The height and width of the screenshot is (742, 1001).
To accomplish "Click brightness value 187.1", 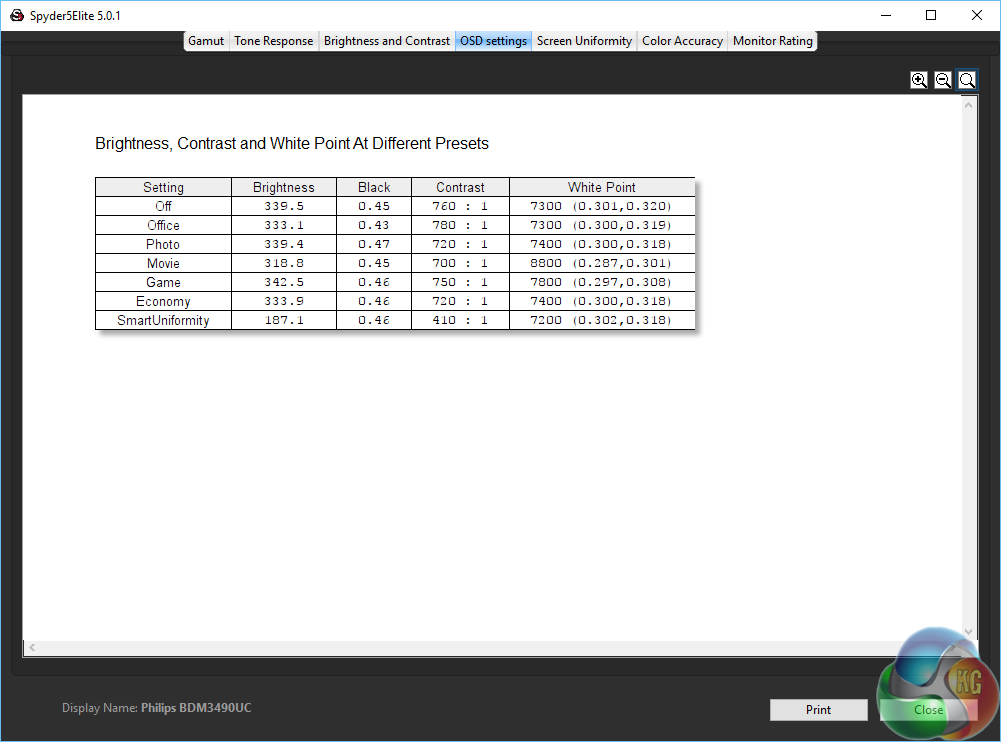I will pyautogui.click(x=284, y=320).
